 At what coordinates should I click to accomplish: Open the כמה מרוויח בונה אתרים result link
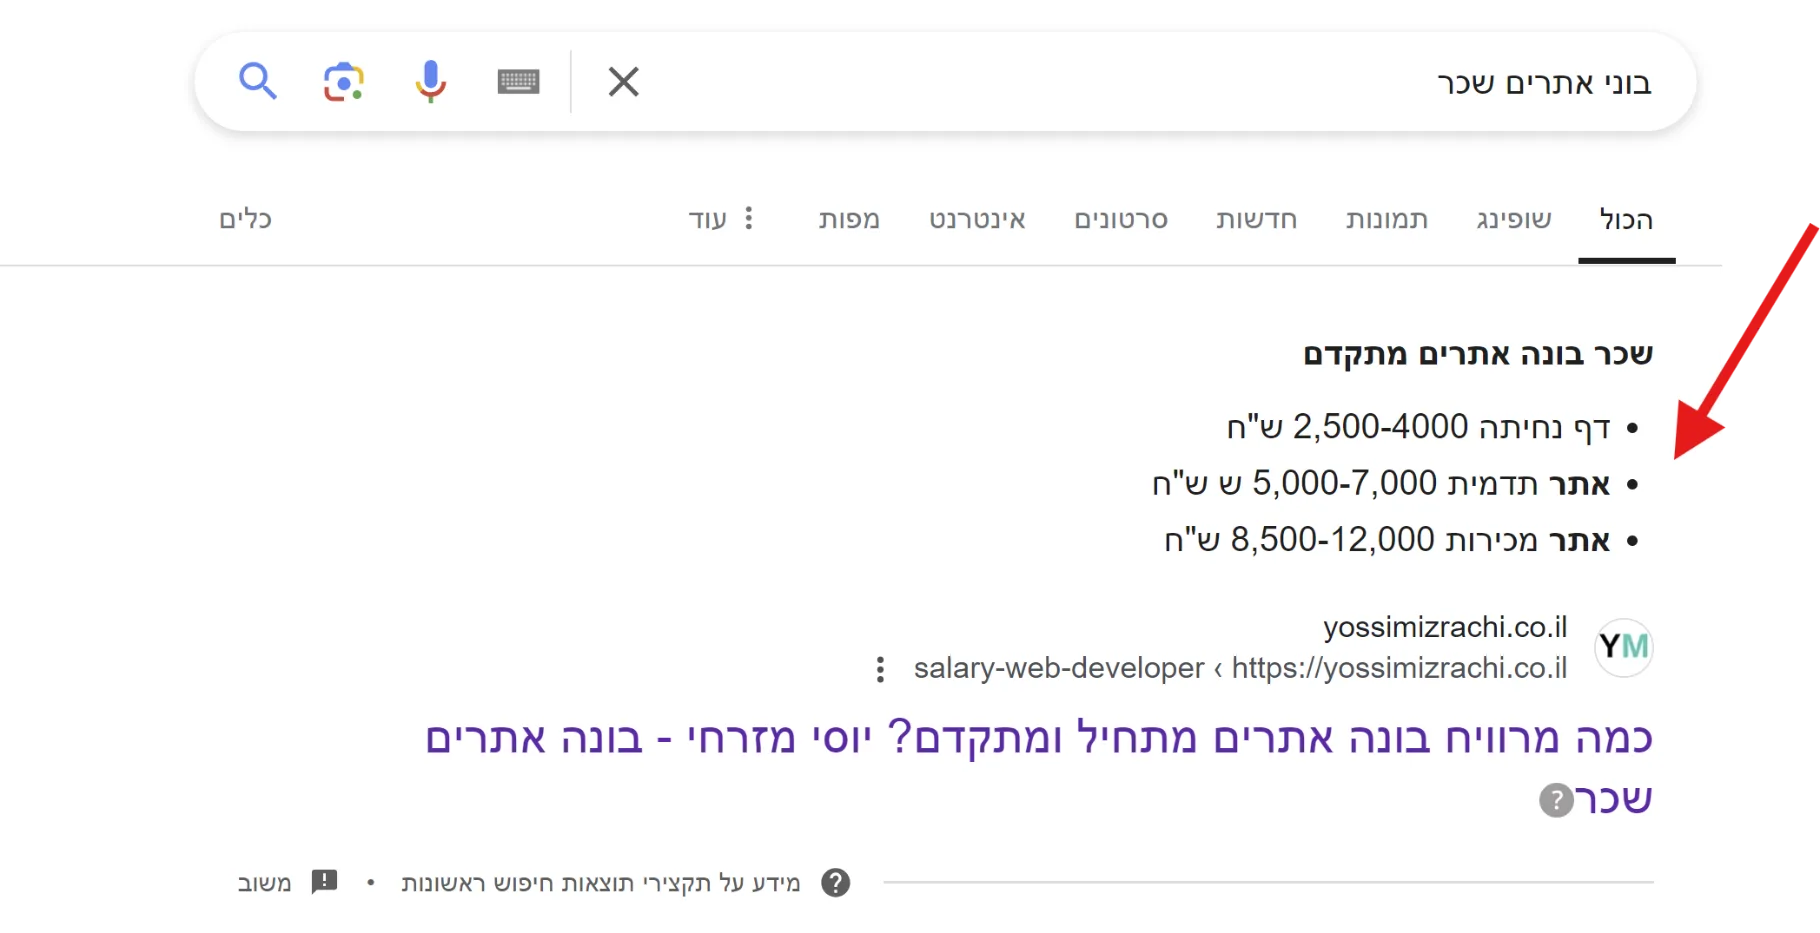pos(1038,739)
